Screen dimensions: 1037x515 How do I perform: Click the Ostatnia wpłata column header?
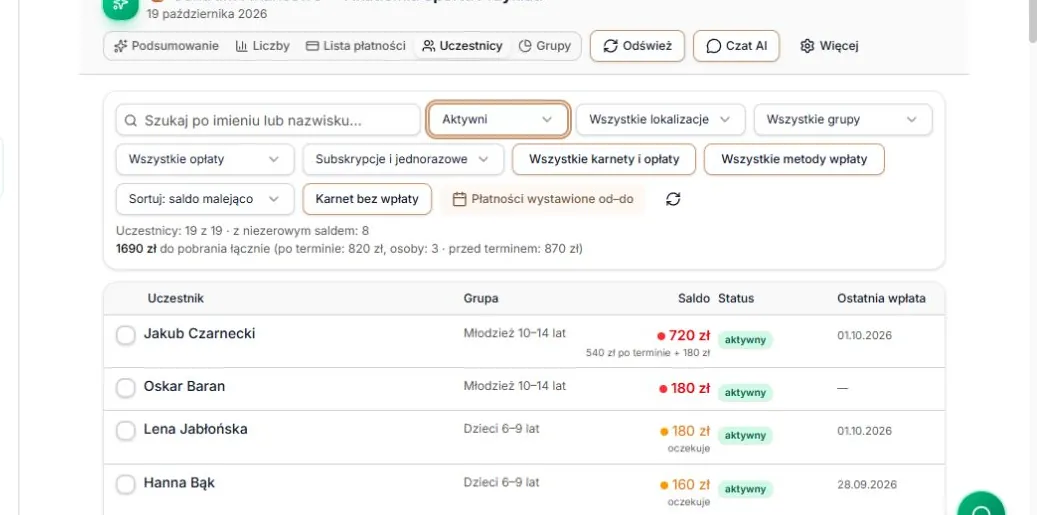(882, 299)
